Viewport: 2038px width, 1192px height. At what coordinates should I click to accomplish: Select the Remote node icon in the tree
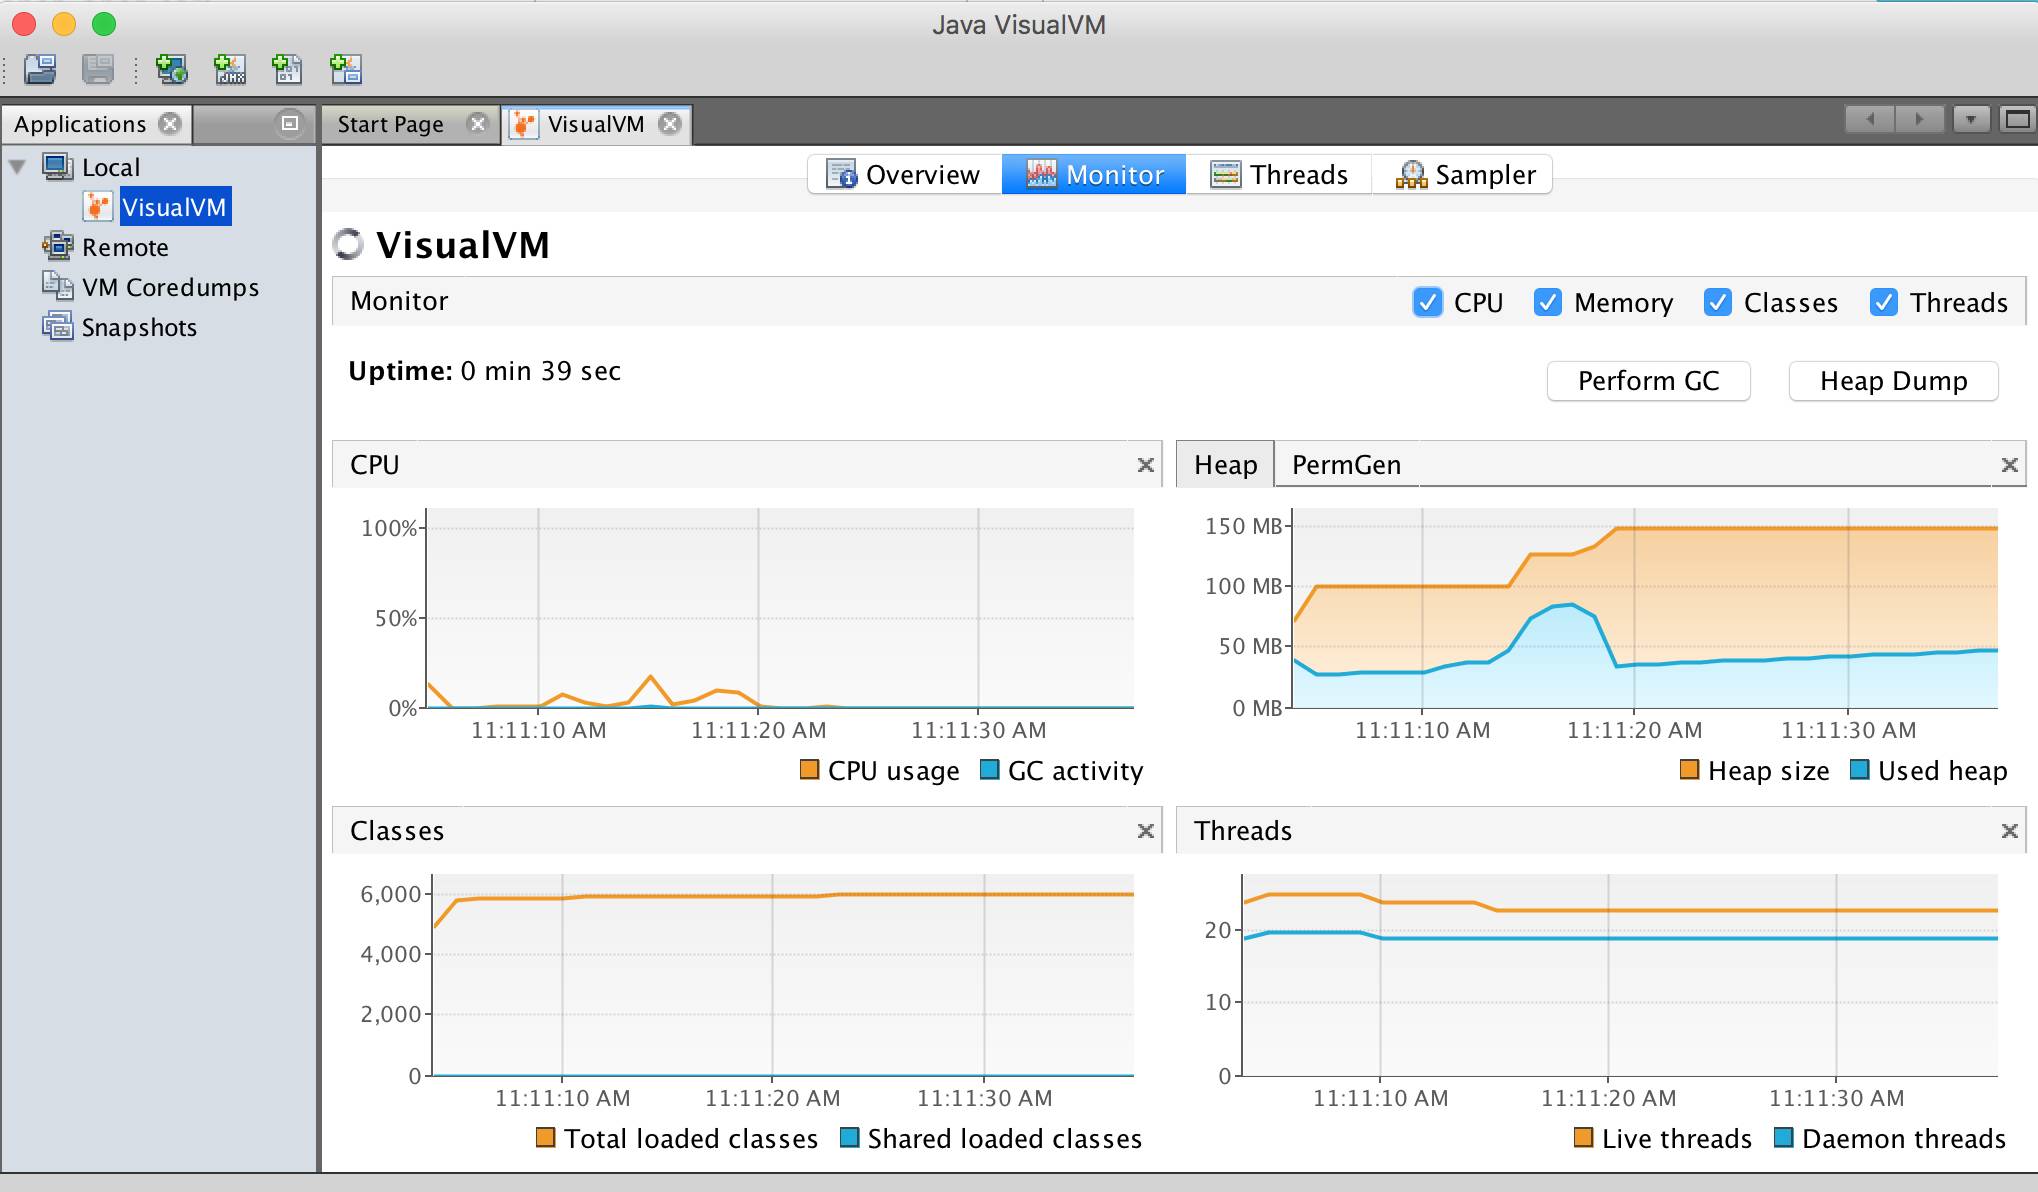pos(57,246)
